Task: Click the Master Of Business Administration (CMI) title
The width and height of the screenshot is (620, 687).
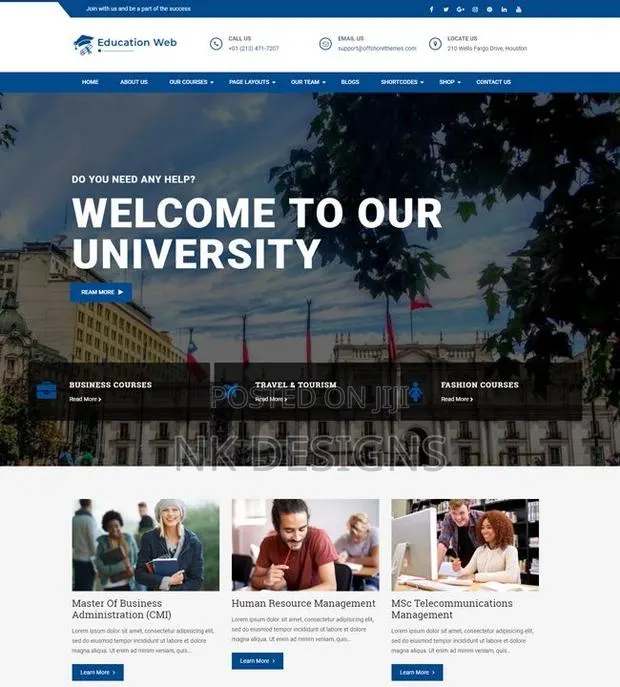Action: click(x=121, y=609)
